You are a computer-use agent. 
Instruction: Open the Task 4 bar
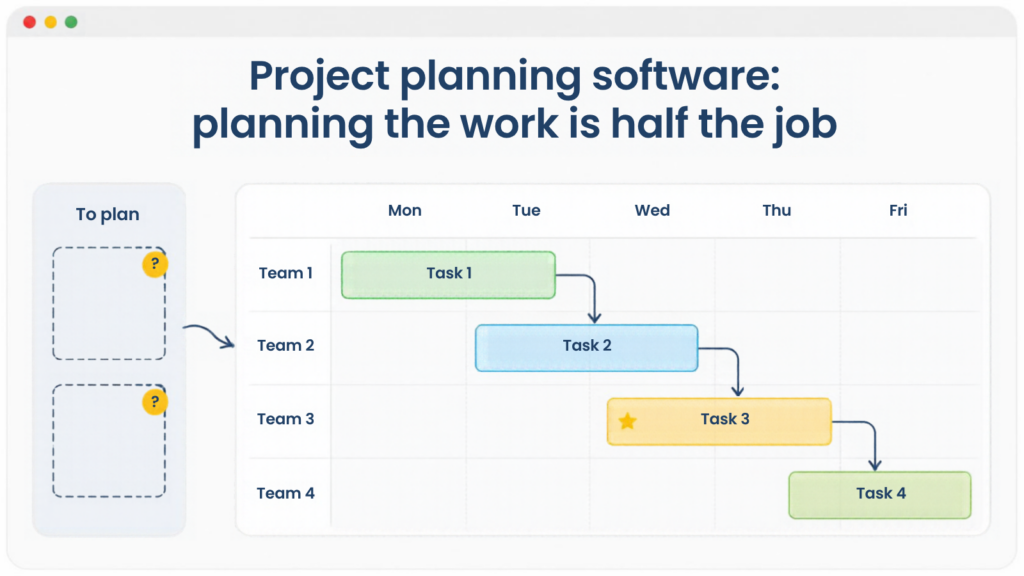(880, 495)
